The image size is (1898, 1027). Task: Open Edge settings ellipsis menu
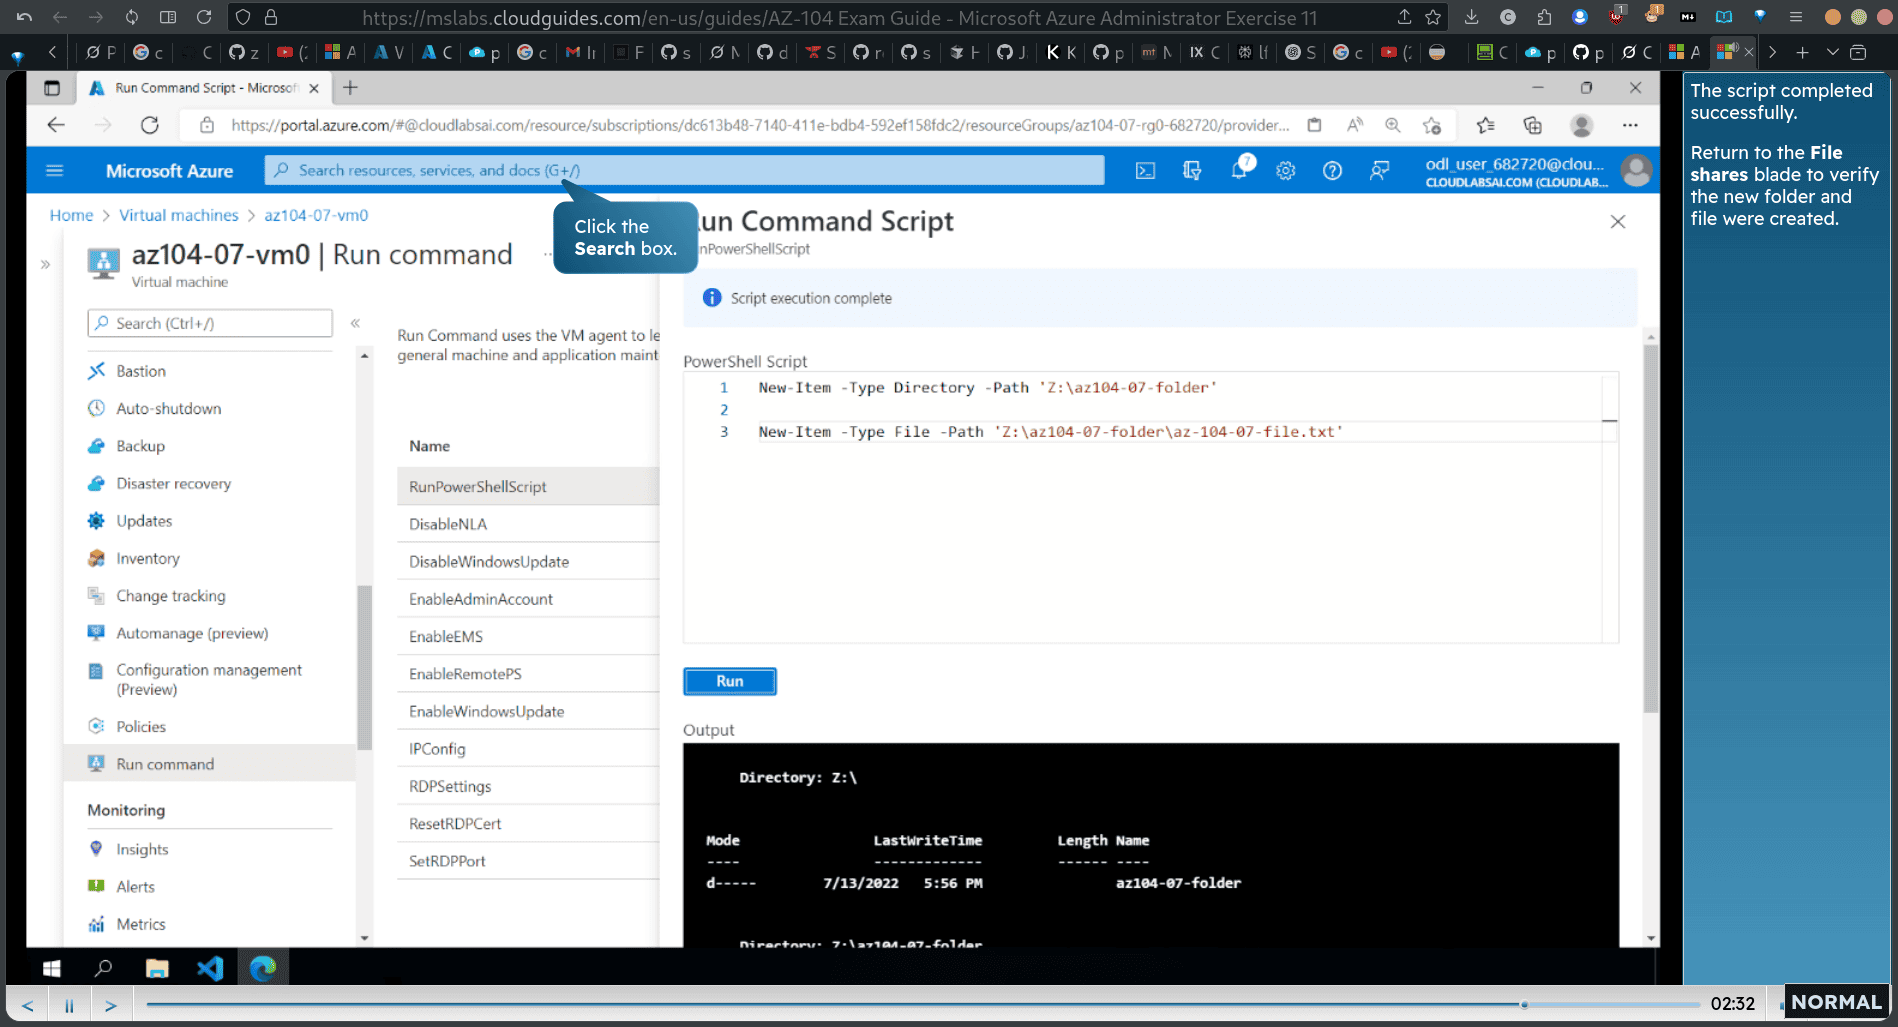pos(1630,125)
